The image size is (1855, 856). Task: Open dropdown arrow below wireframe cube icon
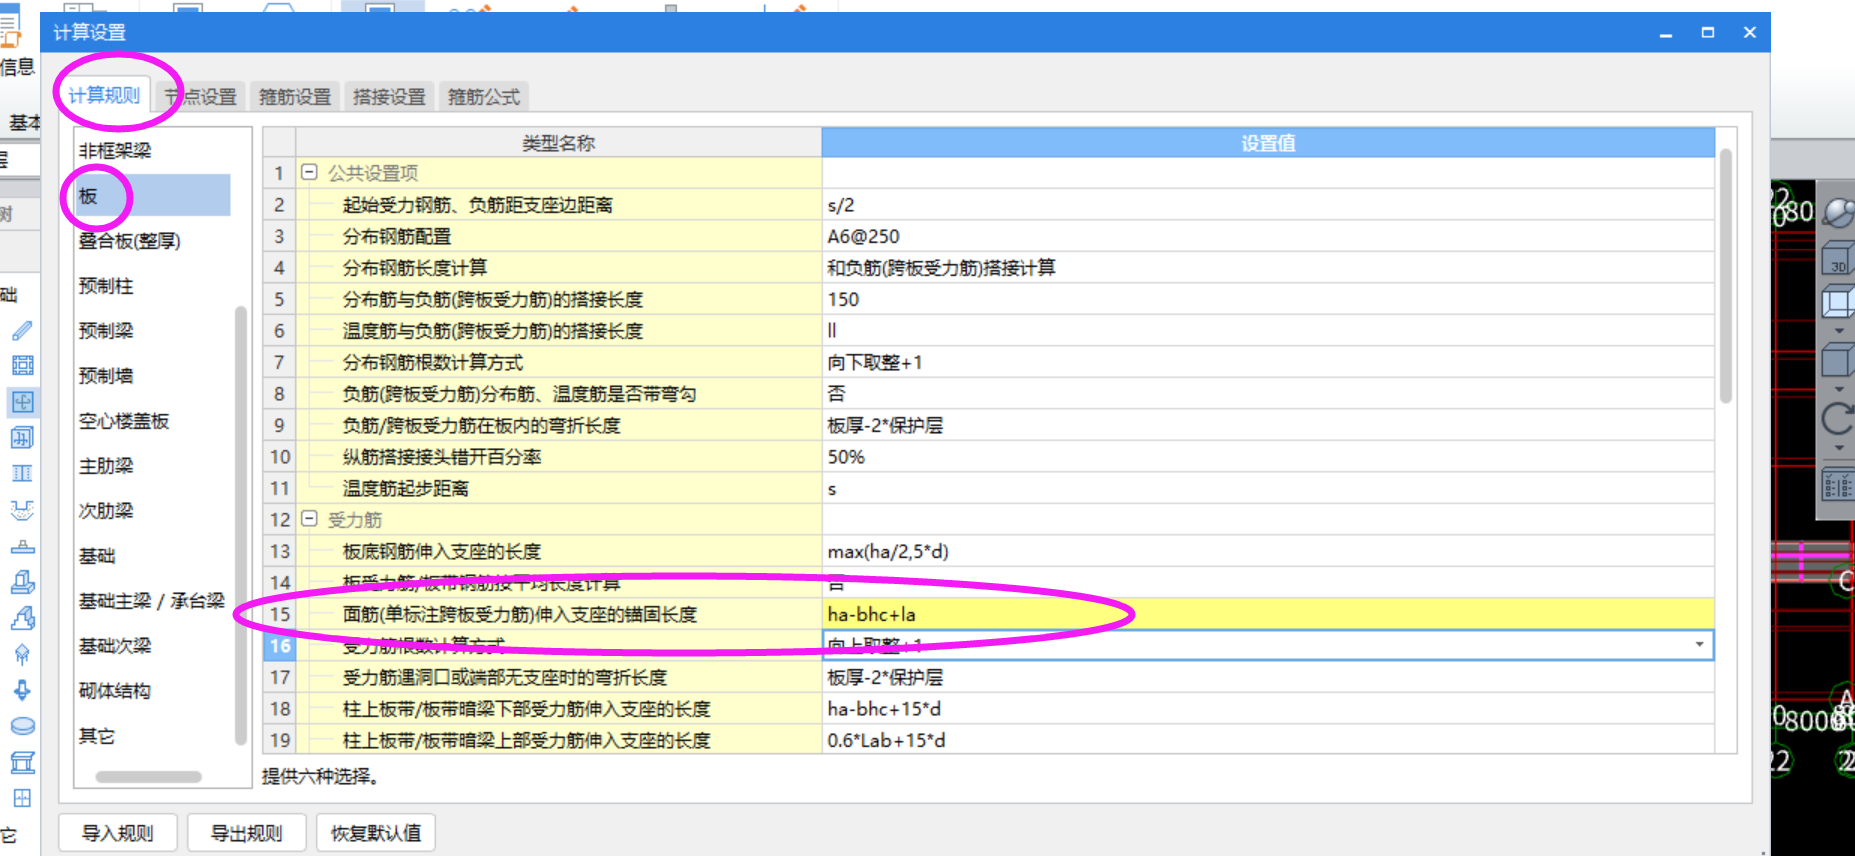pos(1839,330)
